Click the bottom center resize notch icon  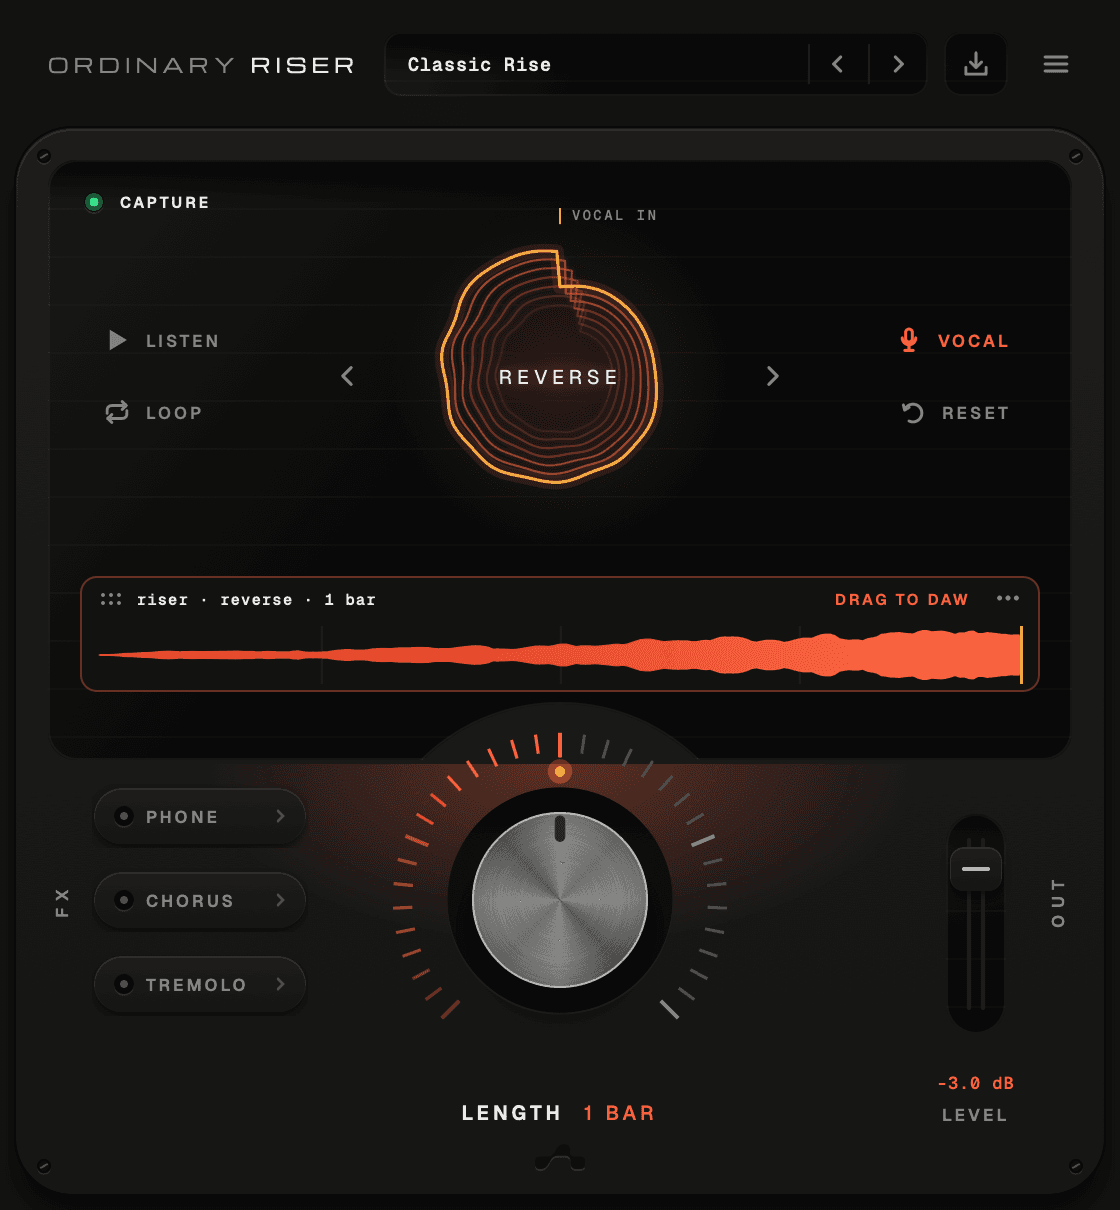point(560,1159)
